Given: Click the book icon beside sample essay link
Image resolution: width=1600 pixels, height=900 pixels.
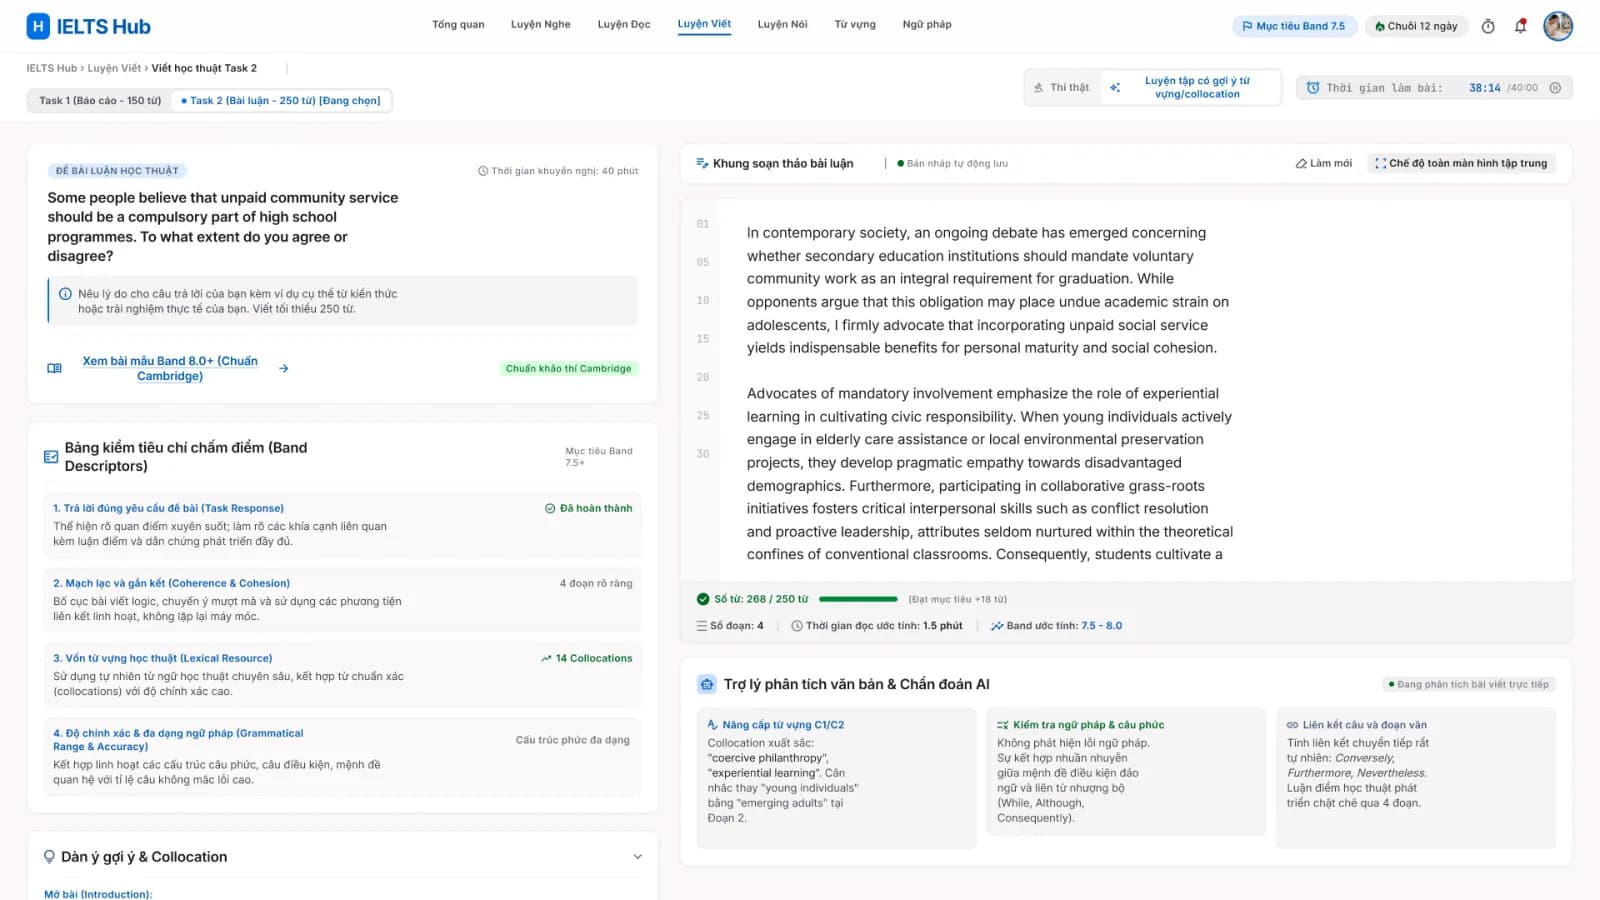Looking at the screenshot, I should (55, 368).
